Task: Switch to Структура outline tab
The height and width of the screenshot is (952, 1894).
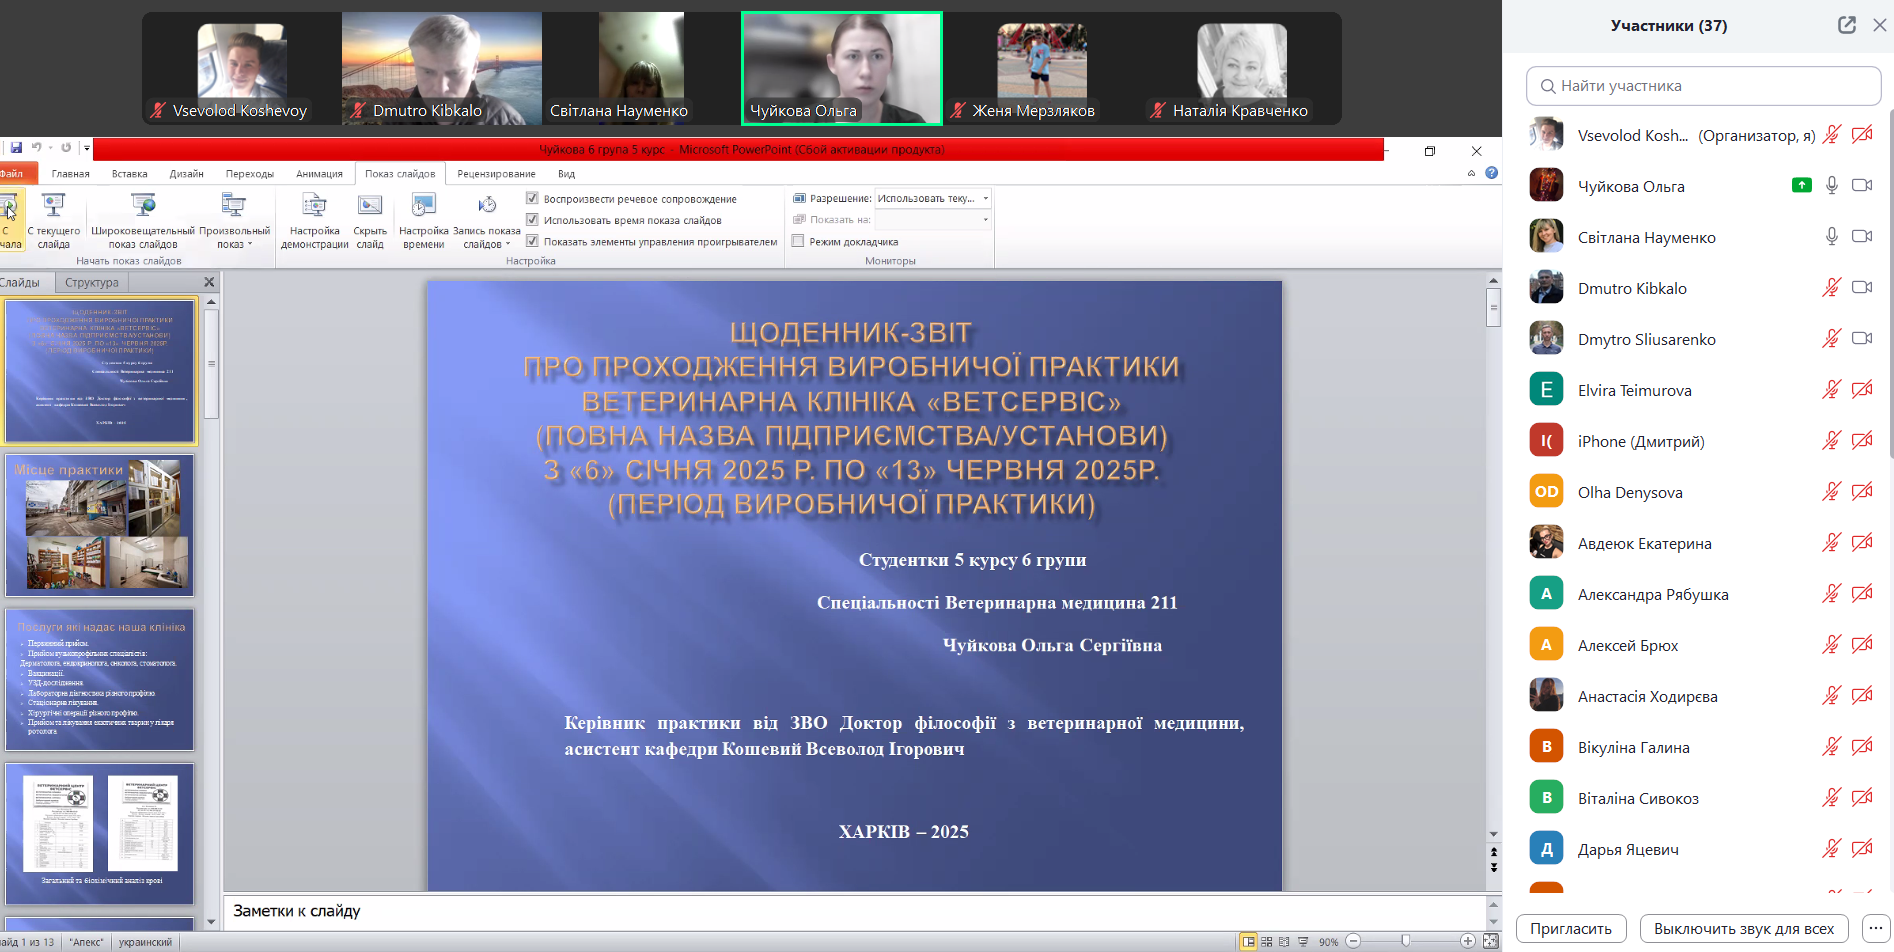Action: 92,282
